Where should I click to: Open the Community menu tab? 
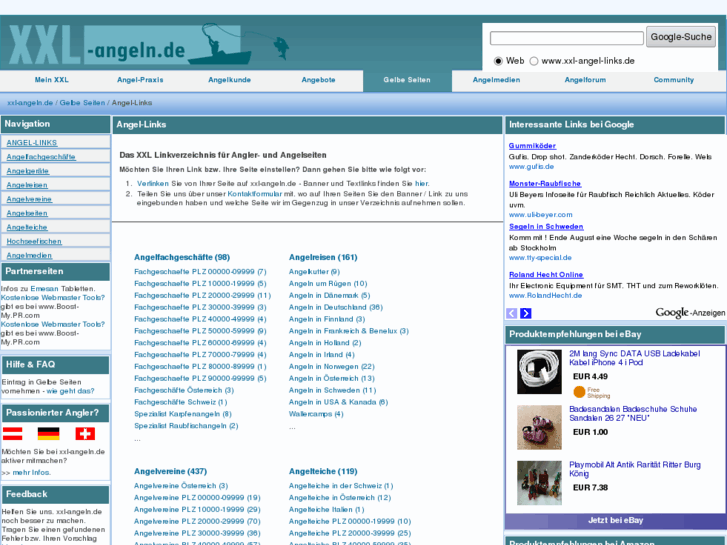pos(674,80)
